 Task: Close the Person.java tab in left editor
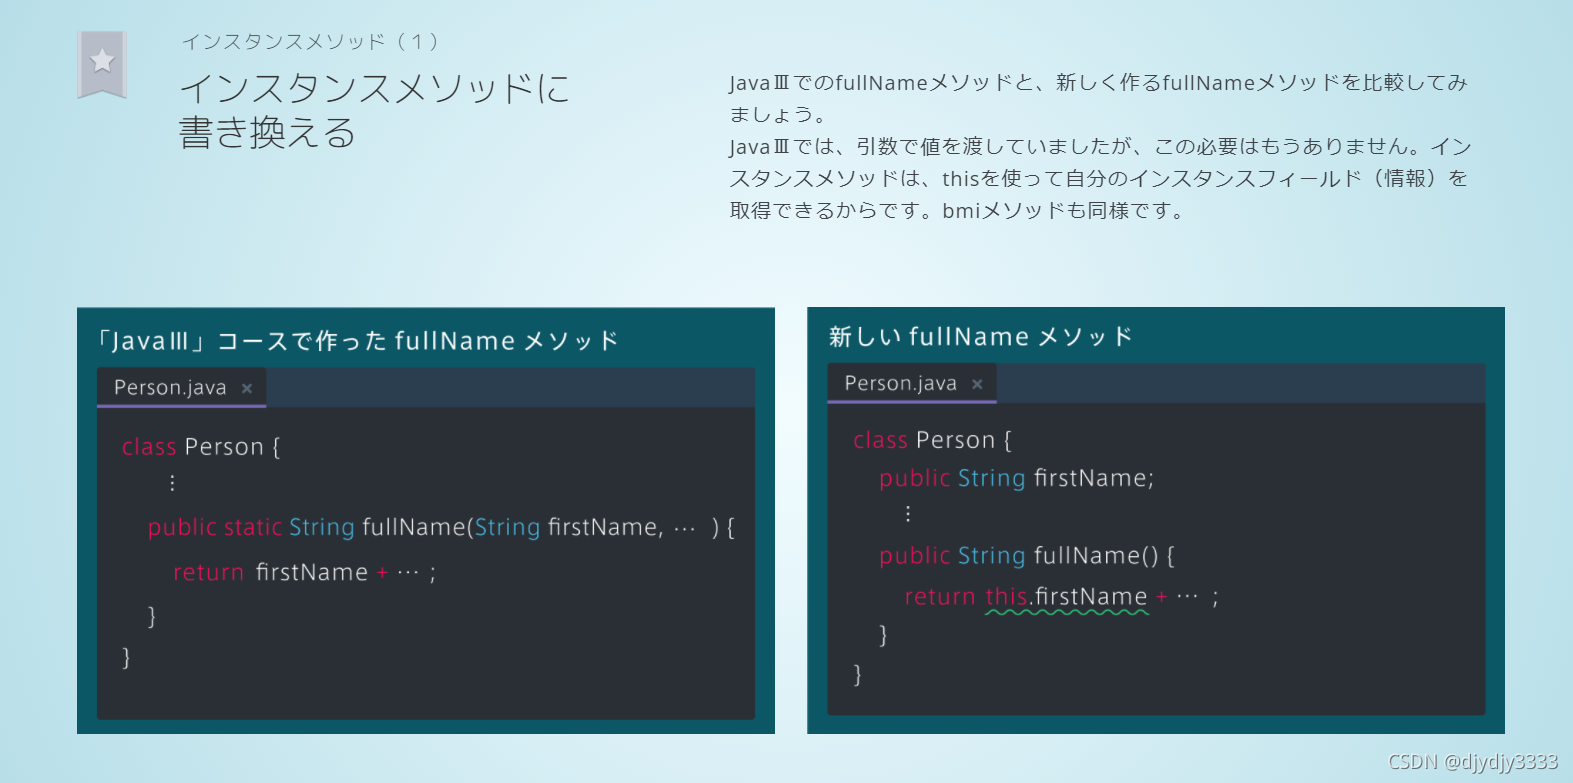tap(247, 388)
